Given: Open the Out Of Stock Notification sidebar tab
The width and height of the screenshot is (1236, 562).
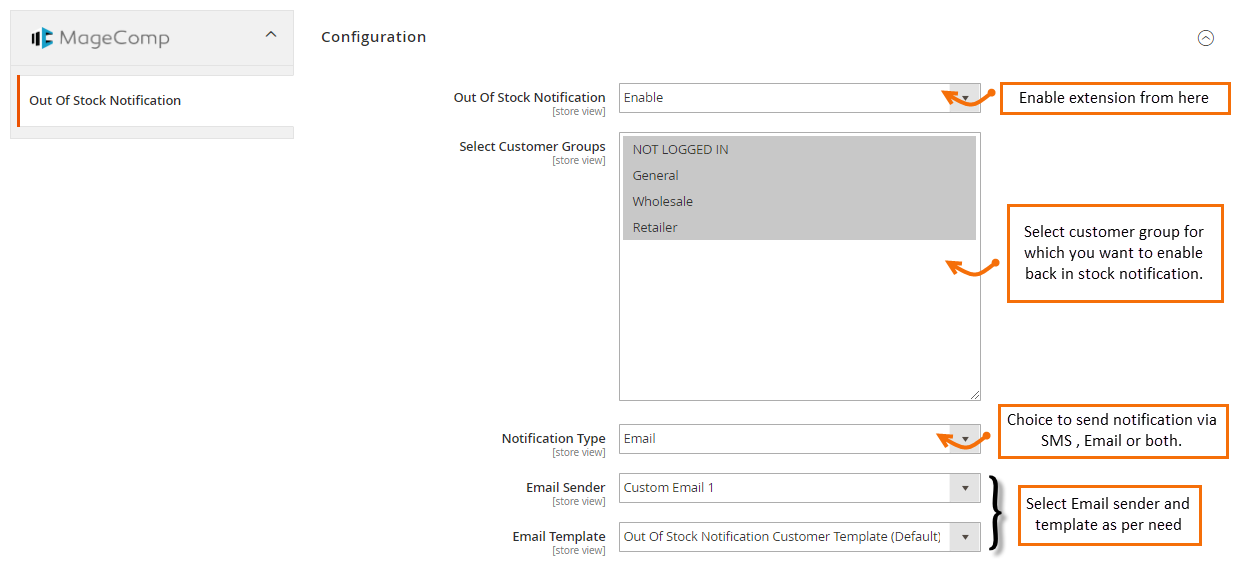Looking at the screenshot, I should (105, 101).
